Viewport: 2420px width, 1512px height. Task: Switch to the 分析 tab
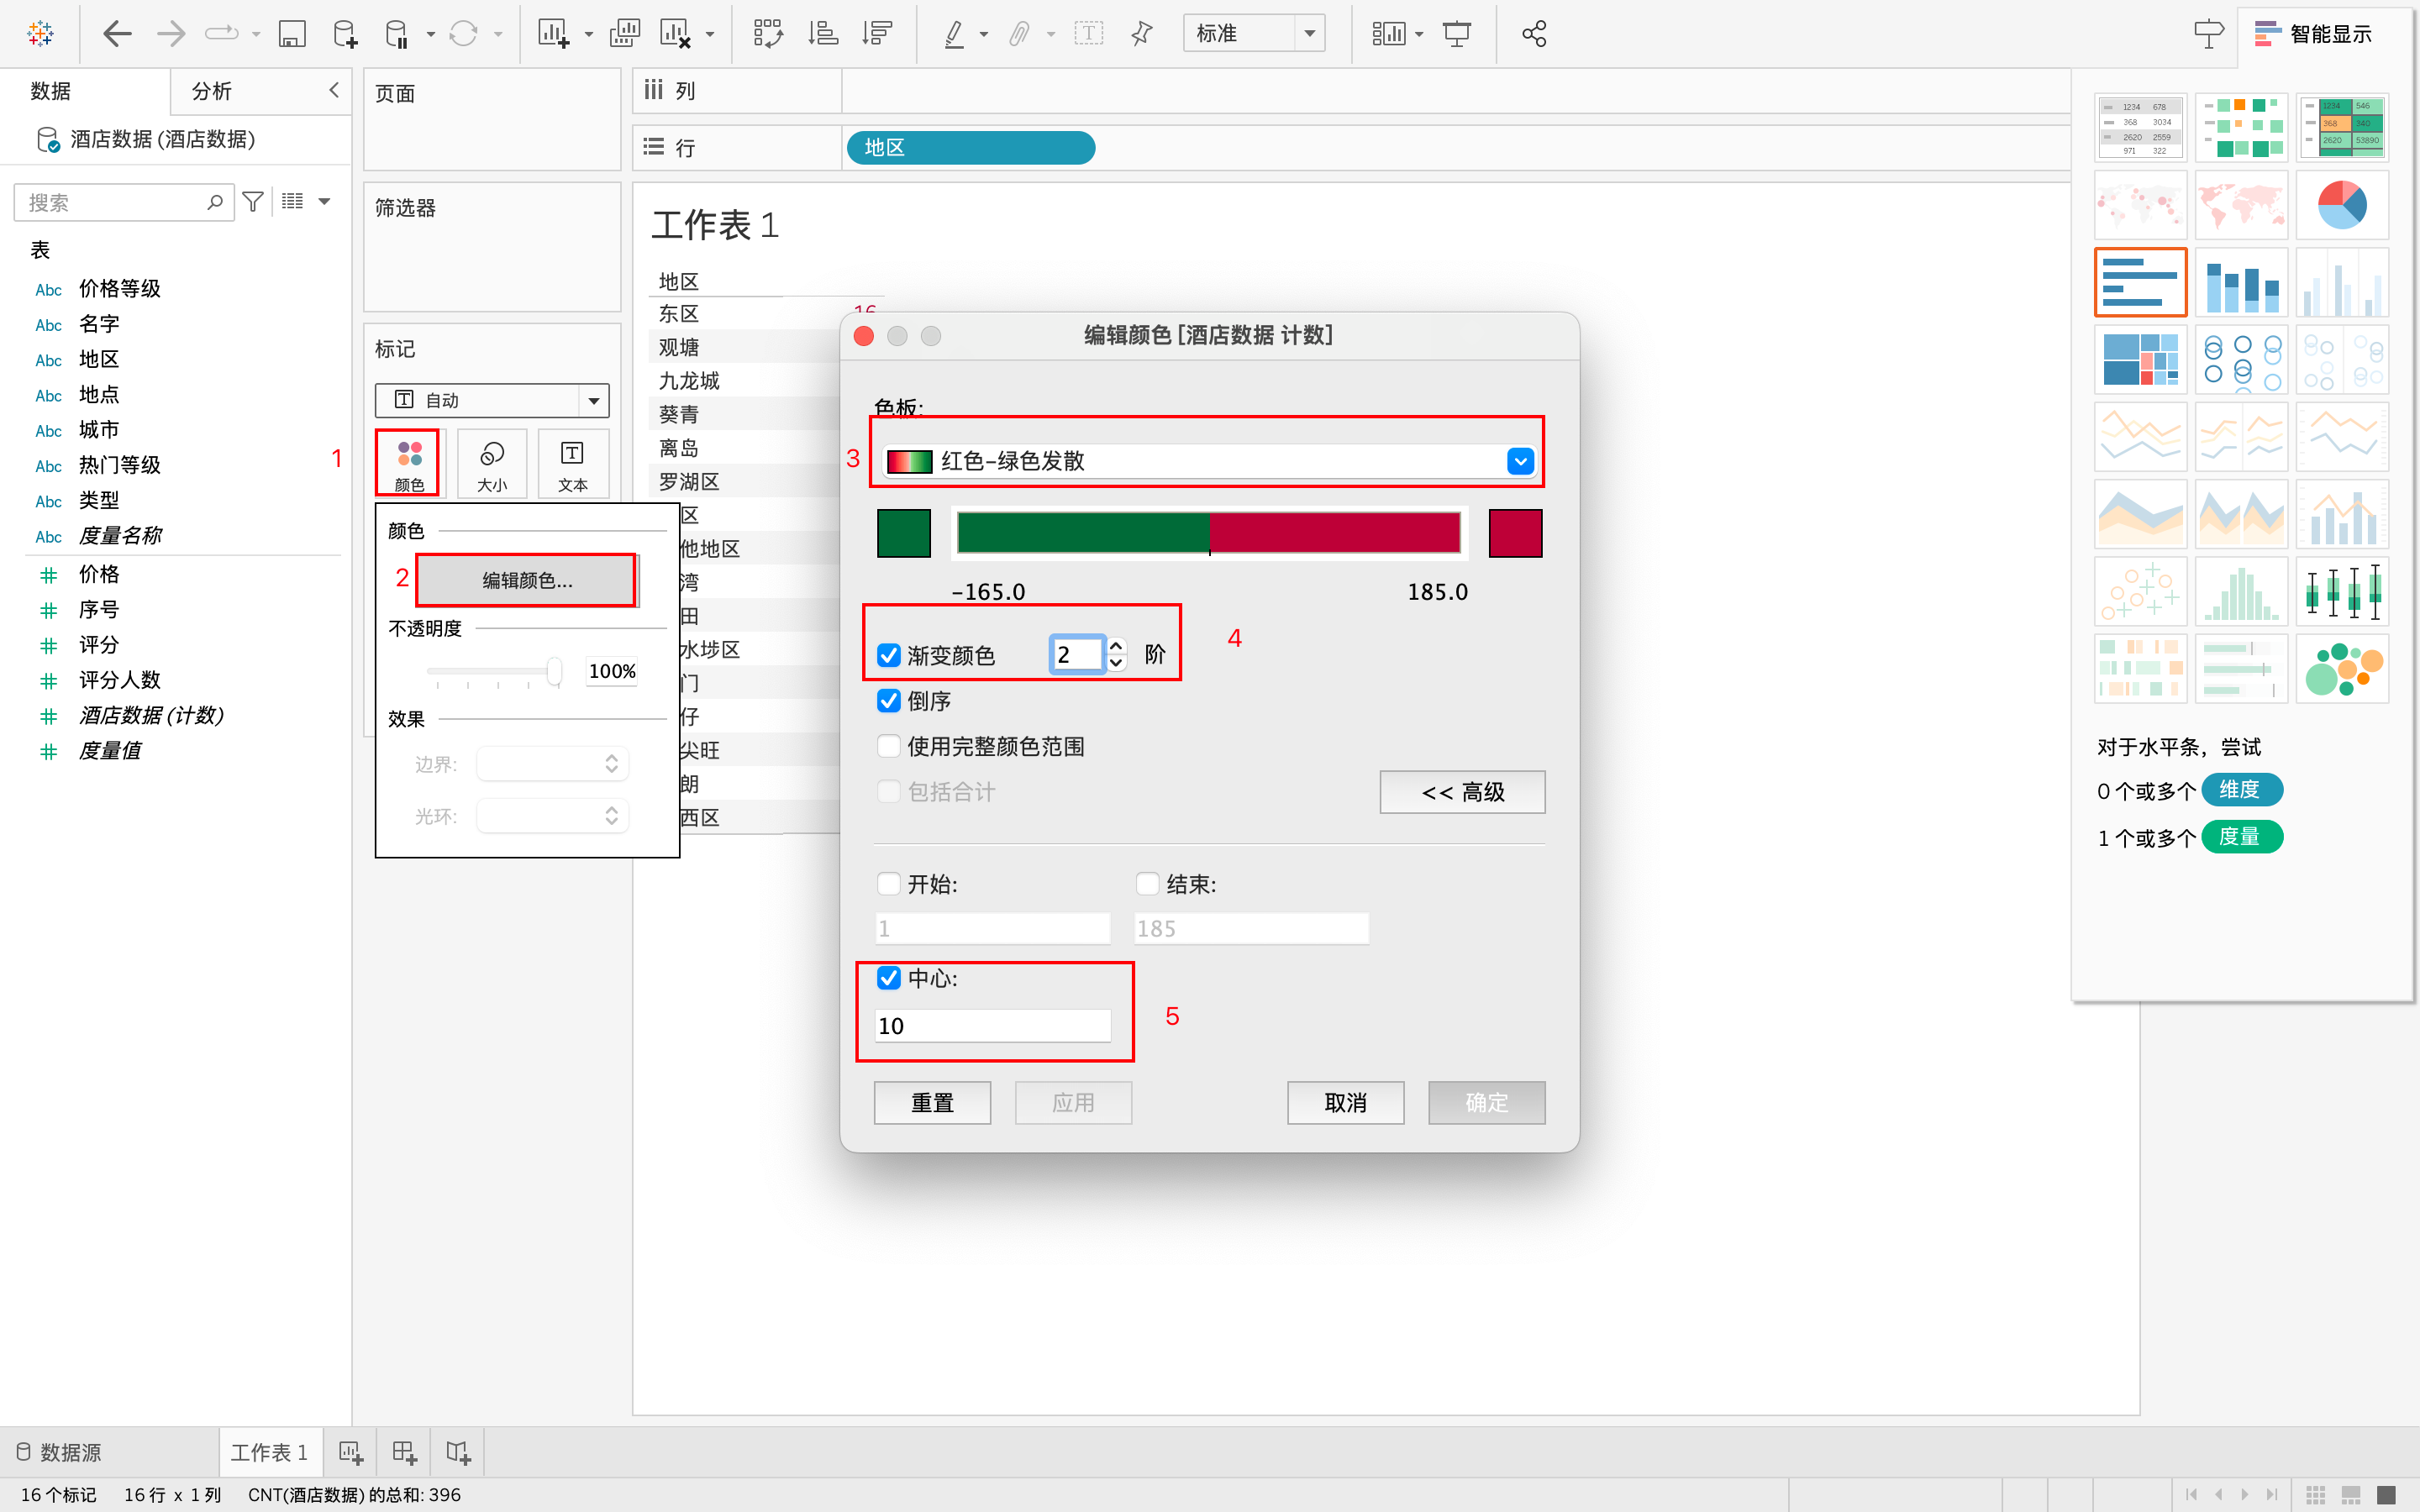[212, 91]
